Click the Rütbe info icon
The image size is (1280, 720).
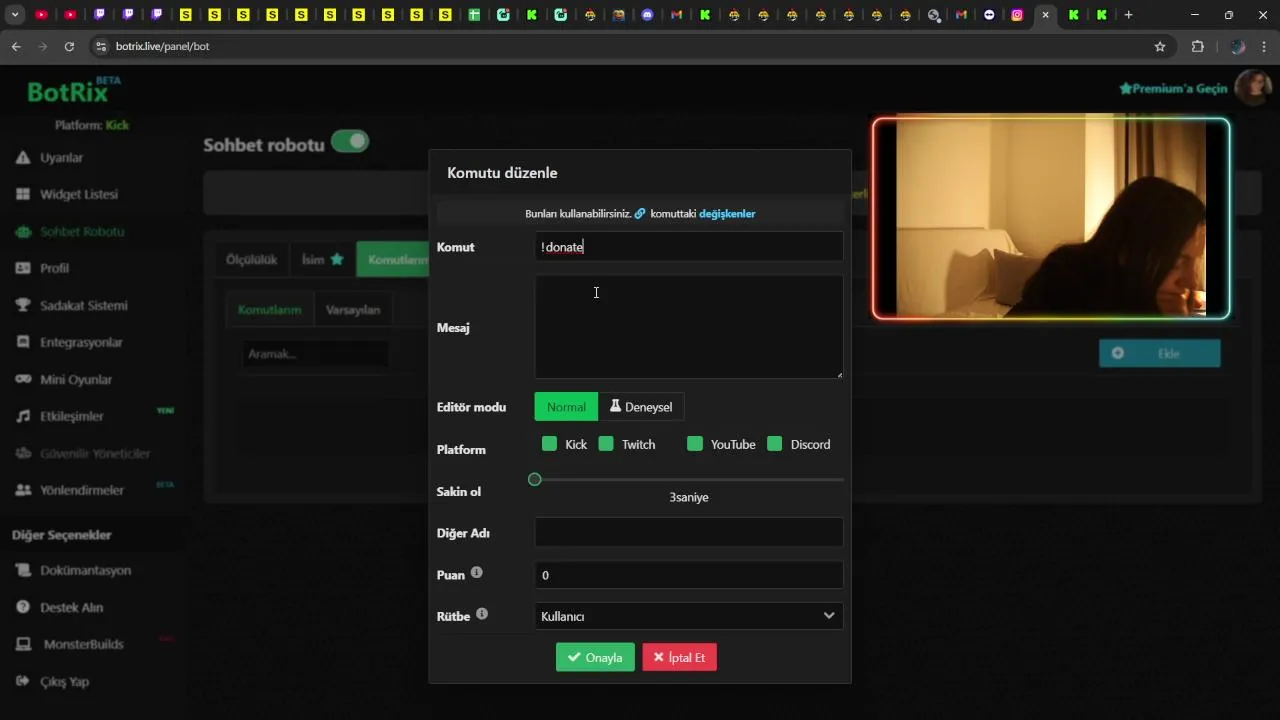[482, 614]
